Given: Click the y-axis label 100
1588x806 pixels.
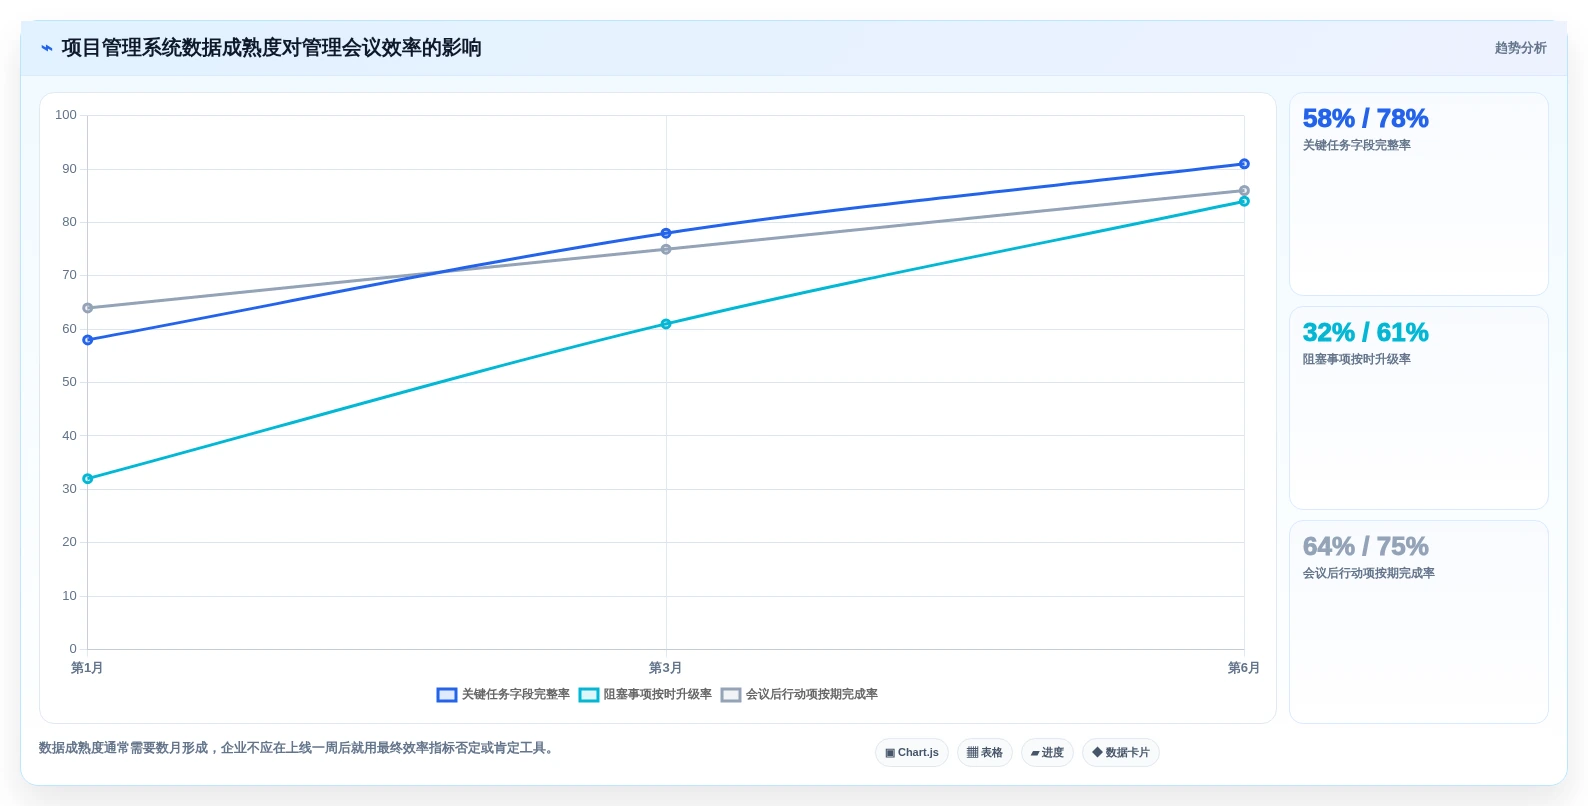Looking at the screenshot, I should [x=66, y=115].
